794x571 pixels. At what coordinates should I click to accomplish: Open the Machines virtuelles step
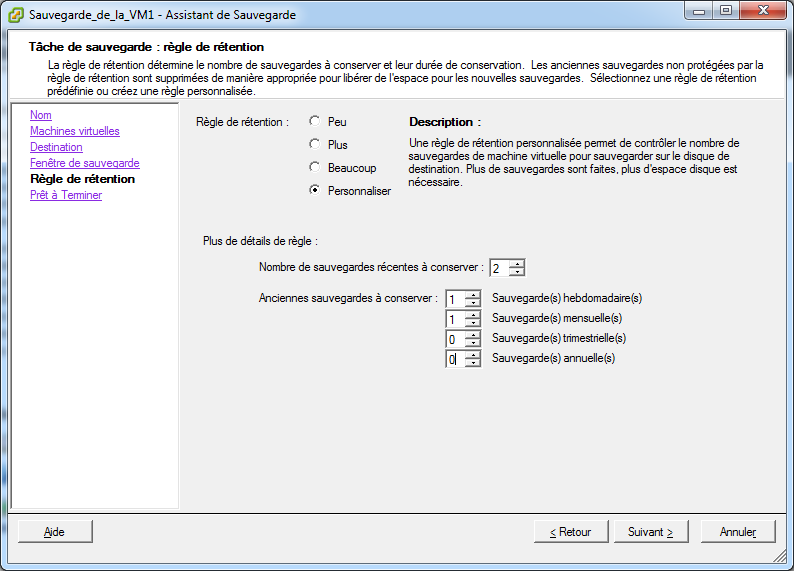pyautogui.click(x=74, y=131)
